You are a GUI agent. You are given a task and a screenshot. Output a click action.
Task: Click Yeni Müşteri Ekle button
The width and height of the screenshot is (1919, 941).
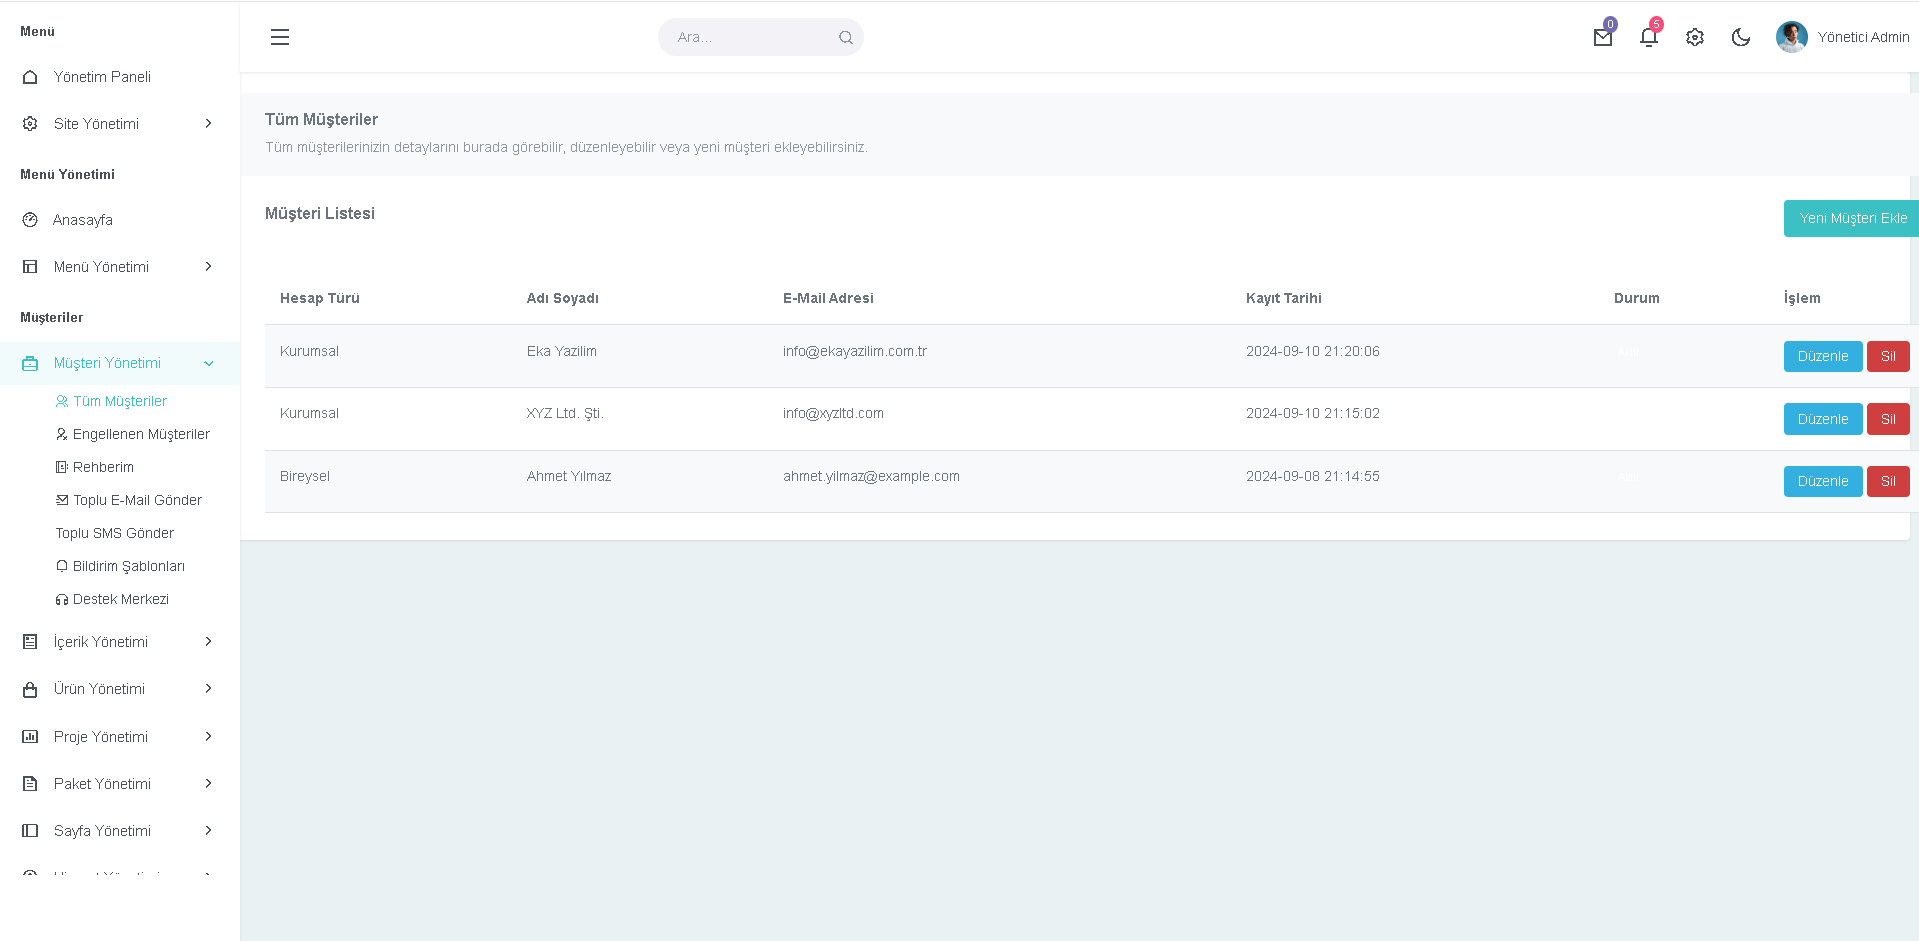coord(1852,218)
